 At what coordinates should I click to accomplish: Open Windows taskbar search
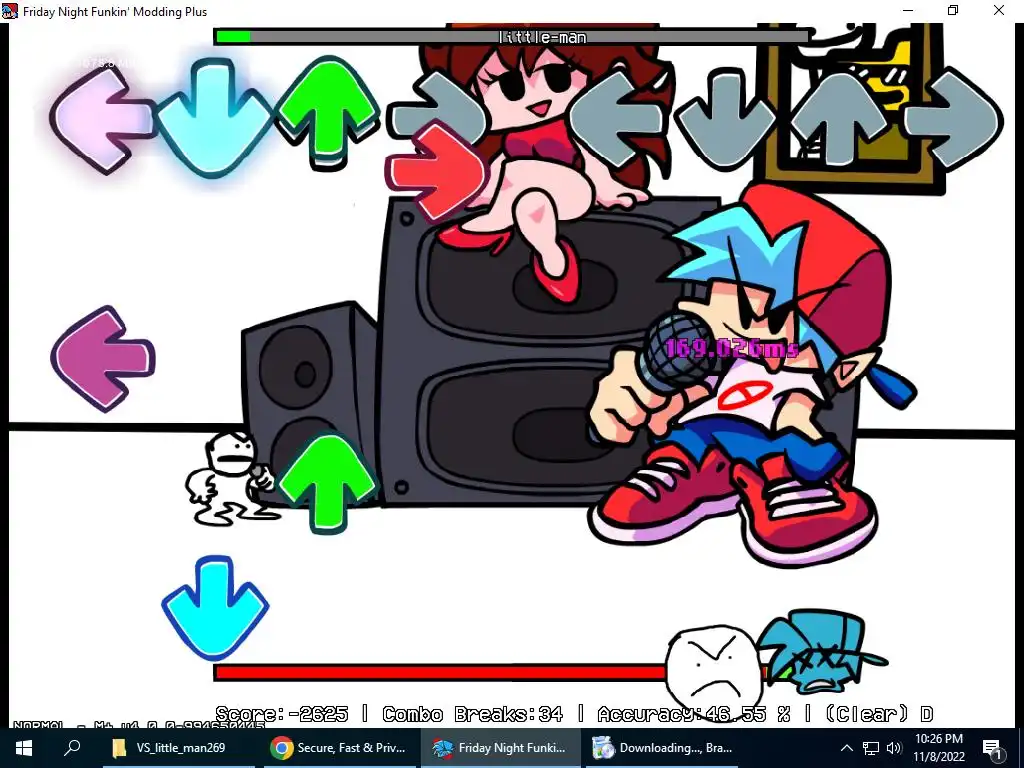[72, 748]
